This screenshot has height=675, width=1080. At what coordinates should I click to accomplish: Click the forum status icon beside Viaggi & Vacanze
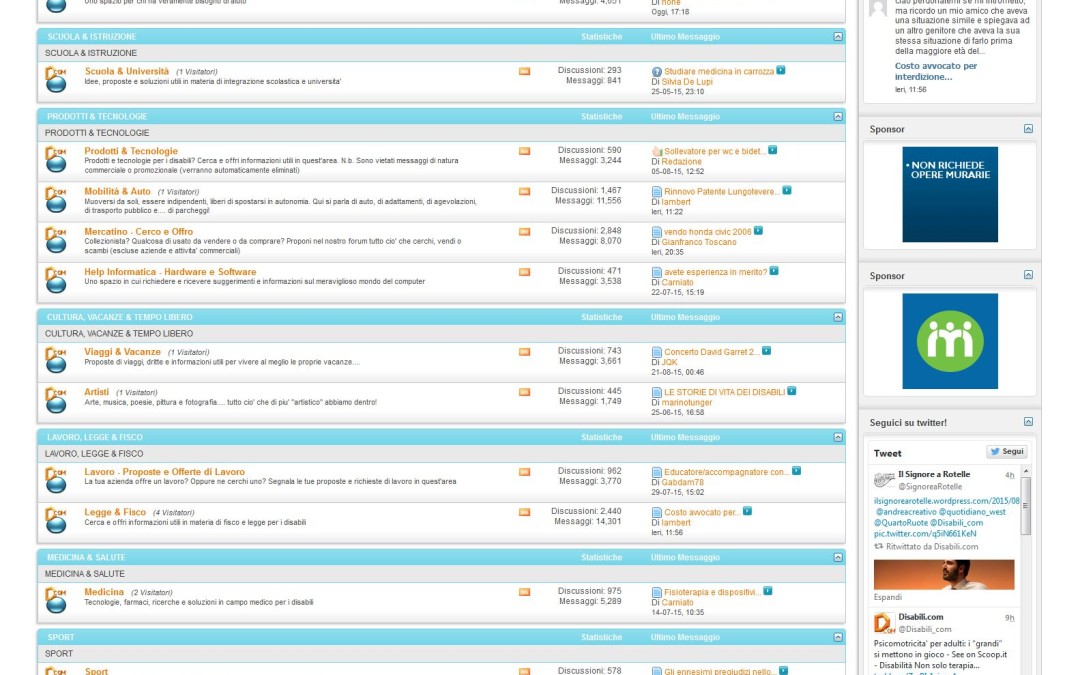(x=55, y=360)
